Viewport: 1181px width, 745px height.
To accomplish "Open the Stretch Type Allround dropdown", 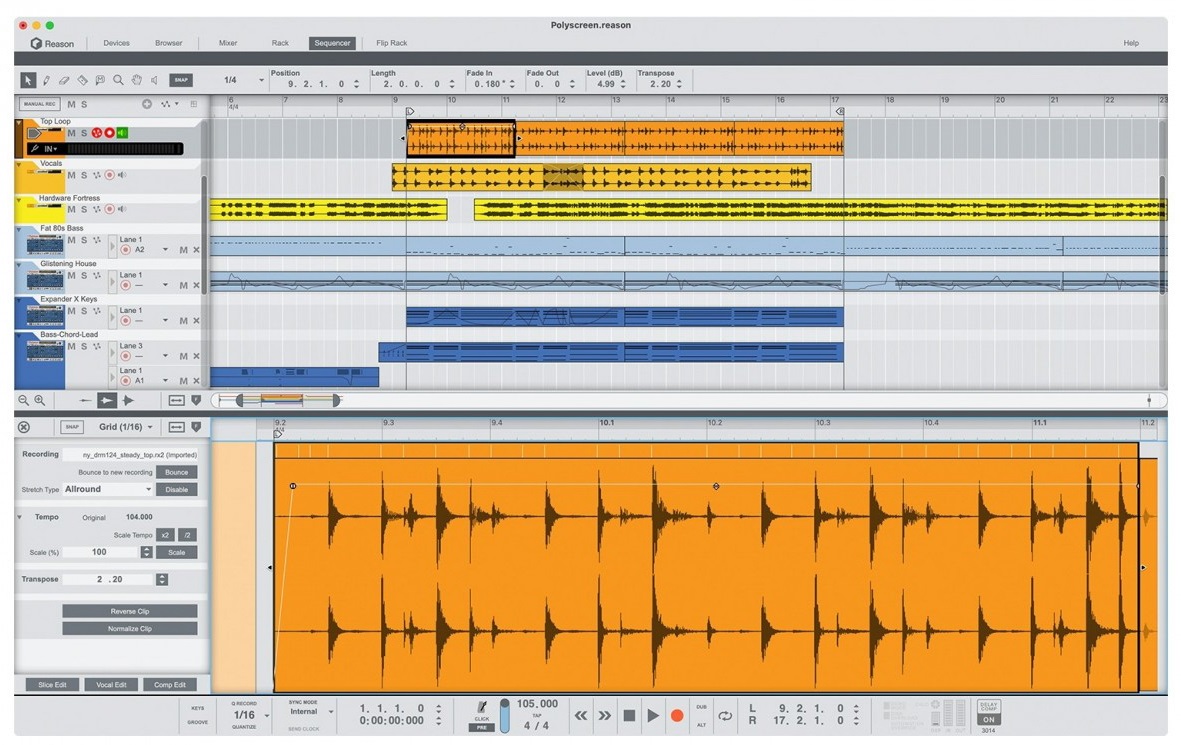I will click(x=108, y=490).
